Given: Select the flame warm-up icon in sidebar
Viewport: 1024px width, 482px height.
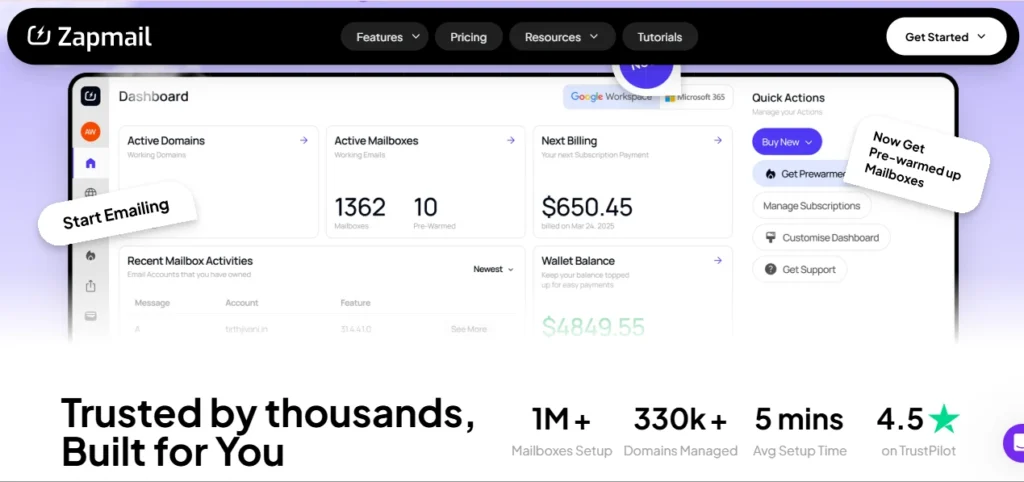Looking at the screenshot, I should 91,256.
